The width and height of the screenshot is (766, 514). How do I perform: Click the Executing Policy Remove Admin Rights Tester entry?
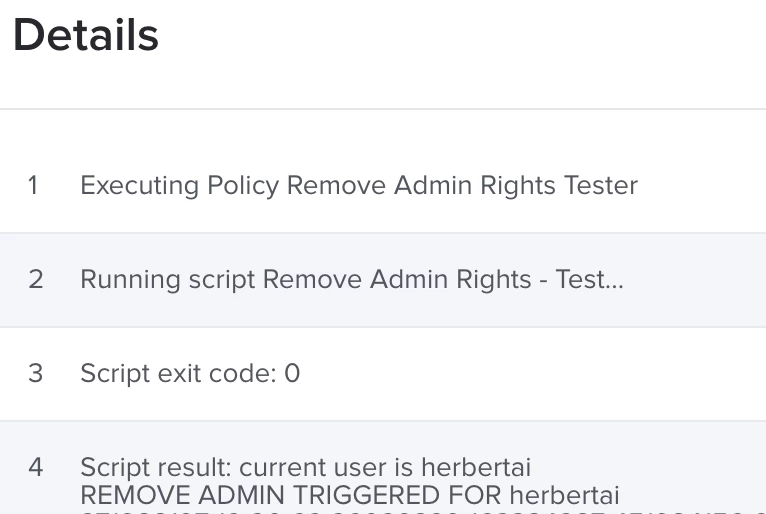pyautogui.click(x=359, y=186)
